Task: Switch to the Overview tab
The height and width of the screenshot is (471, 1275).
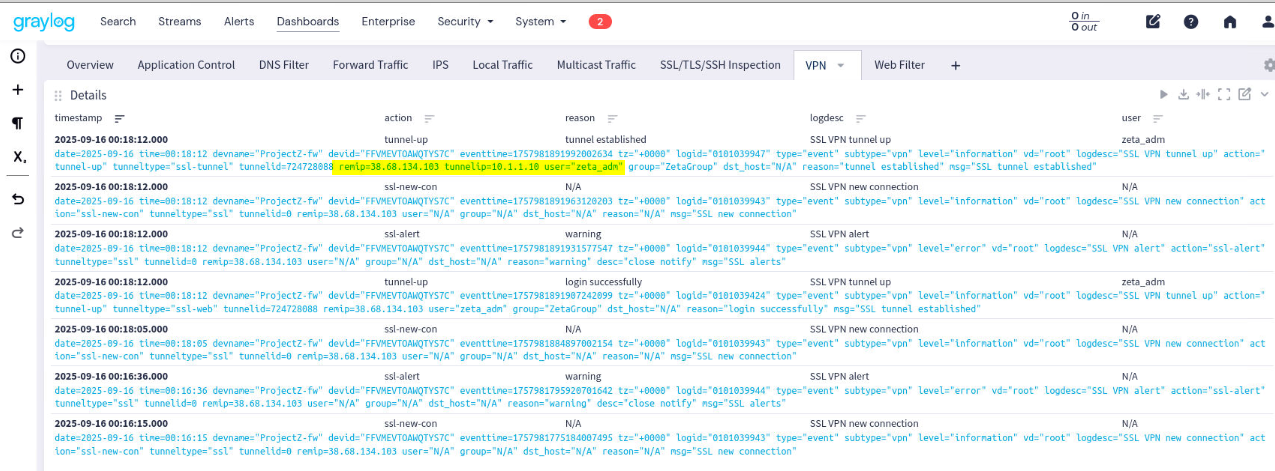Action: pos(90,65)
